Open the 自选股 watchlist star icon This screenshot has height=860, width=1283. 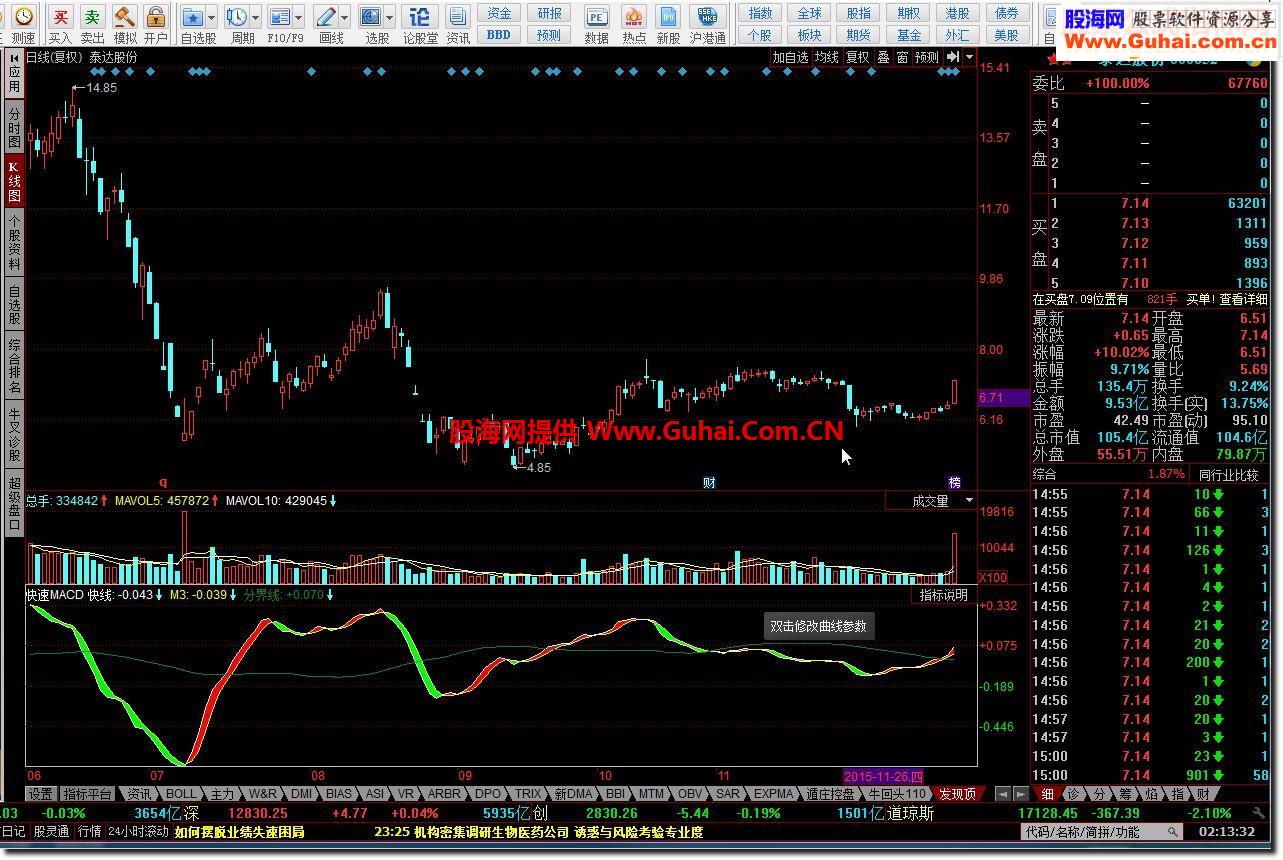coord(192,17)
